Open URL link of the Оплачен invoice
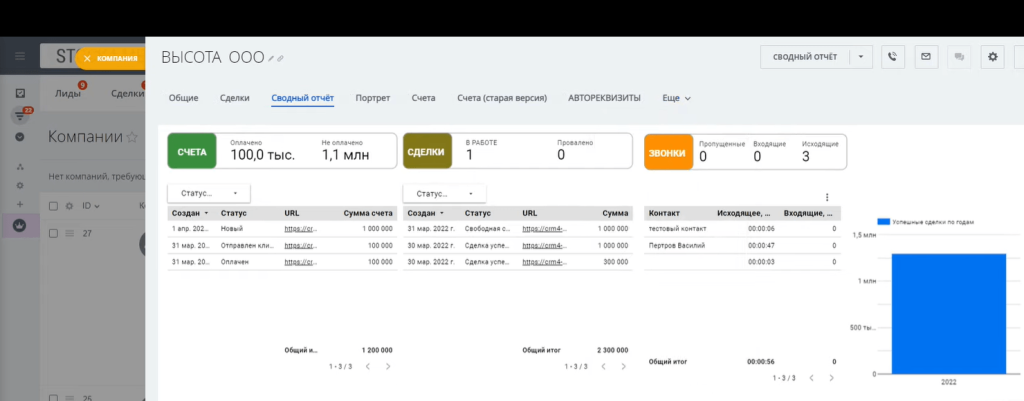The height and width of the screenshot is (401, 1024). click(300, 261)
